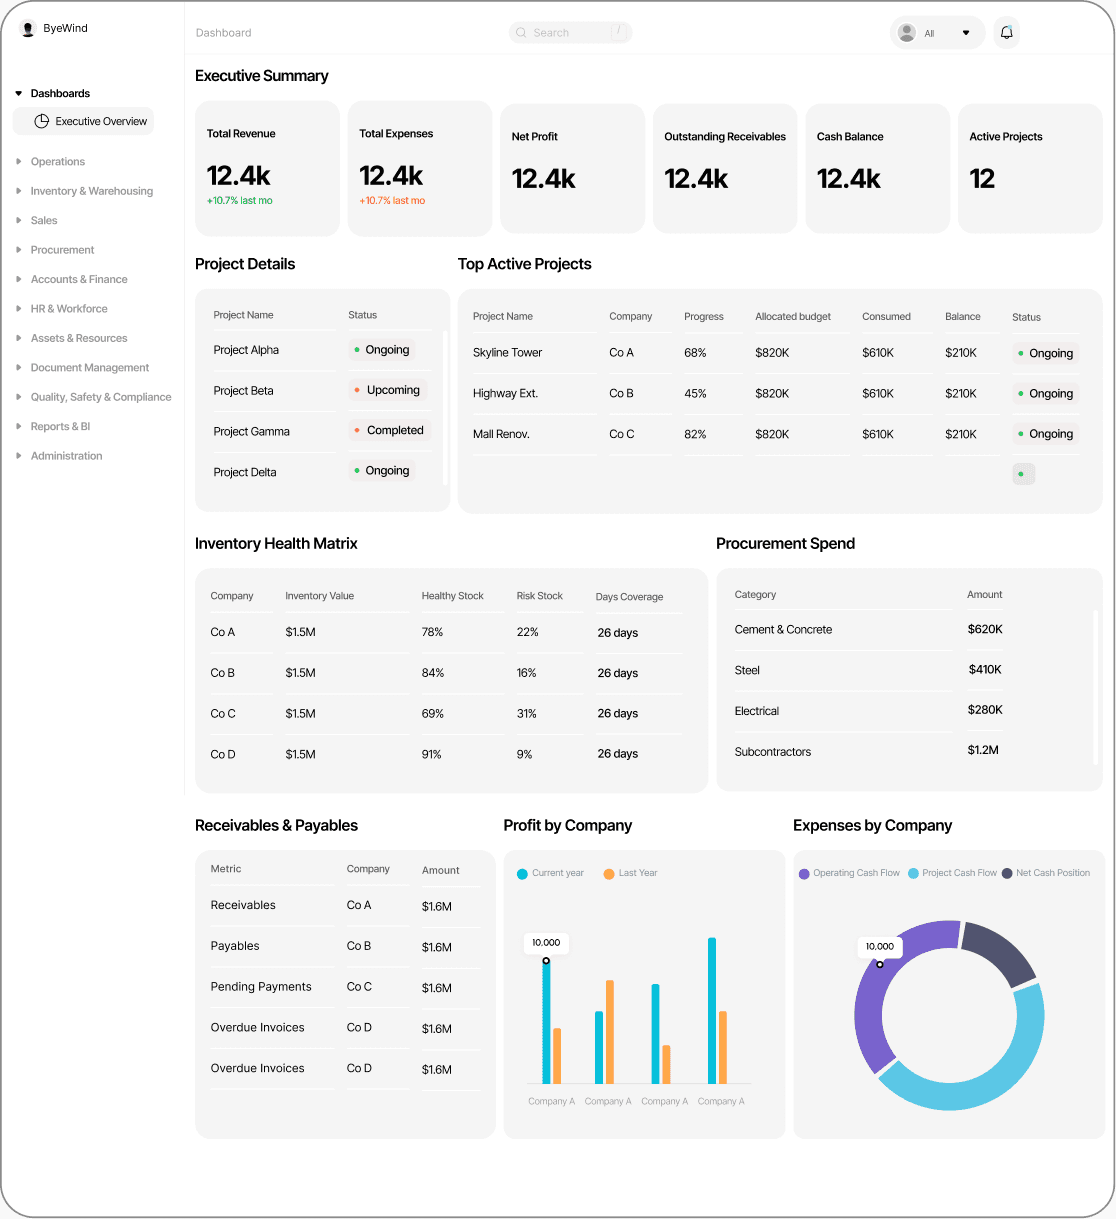Open the All user dropdown arrow
Viewport: 1116px width, 1219px height.
pyautogui.click(x=966, y=33)
